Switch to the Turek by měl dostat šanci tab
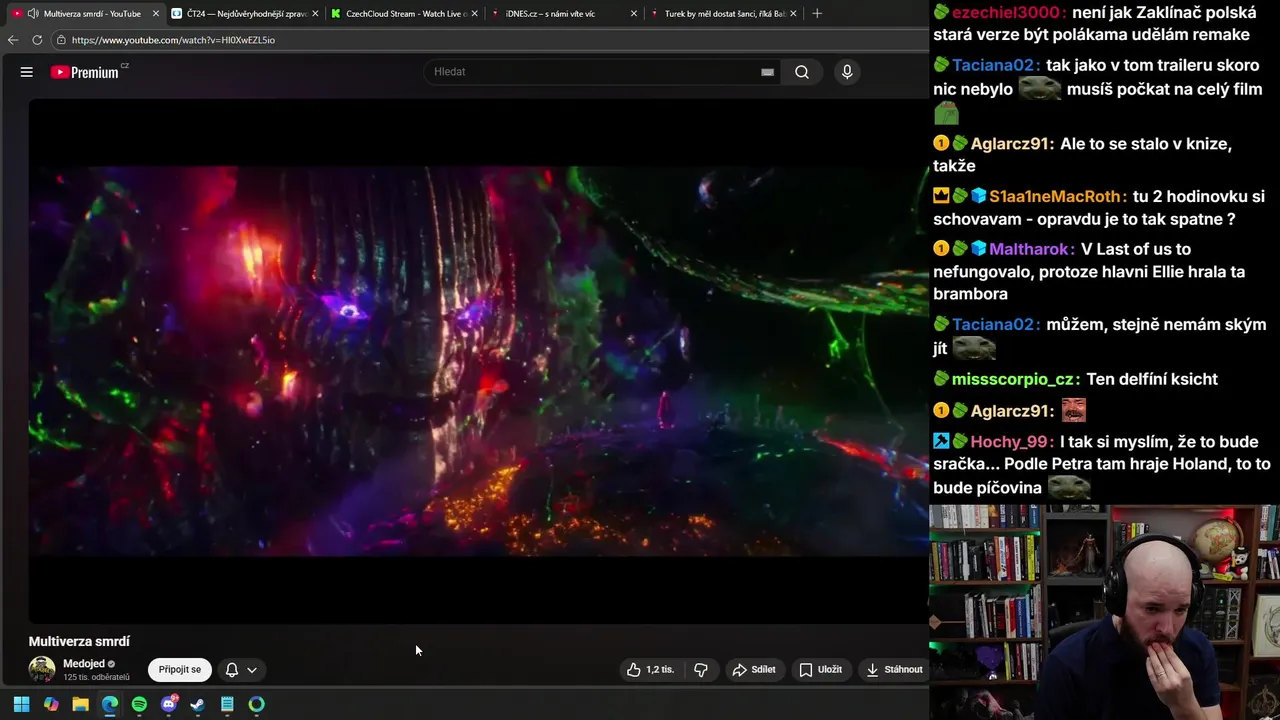 click(724, 14)
